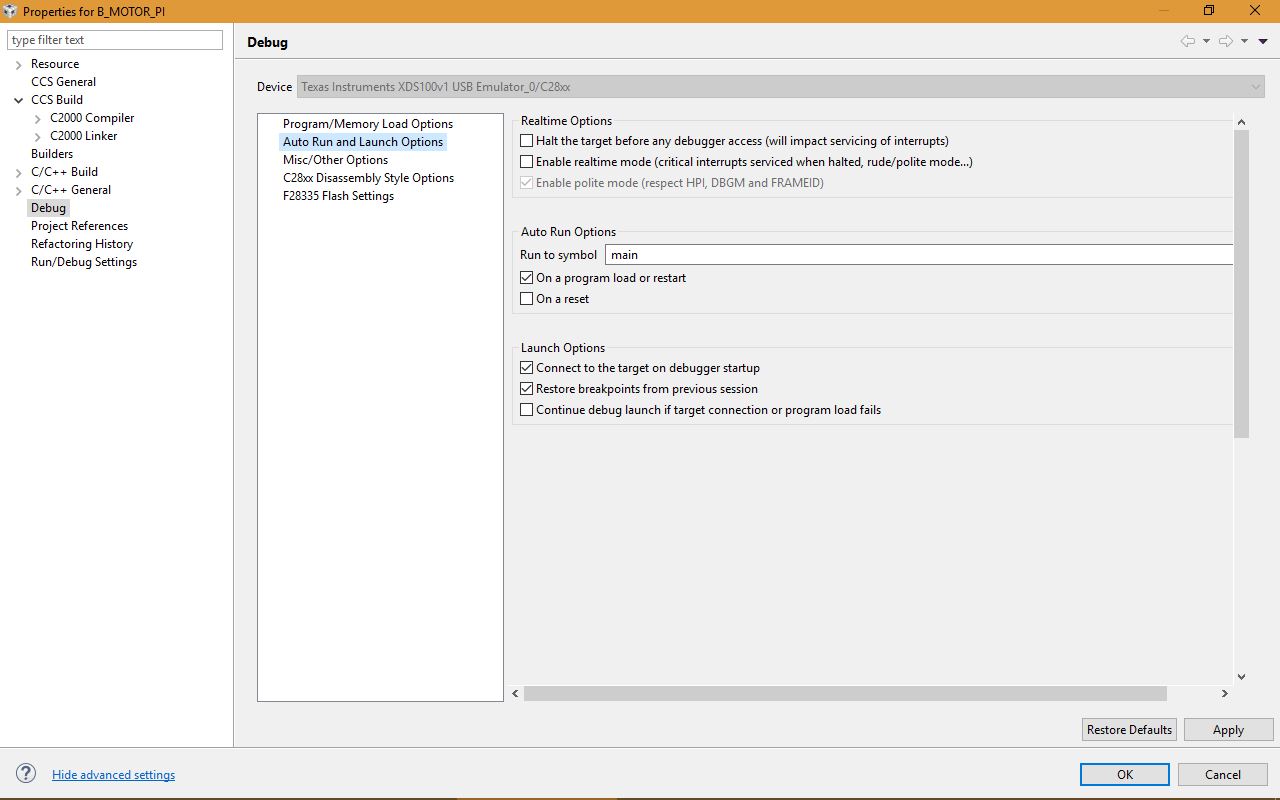Image resolution: width=1280 pixels, height=800 pixels.
Task: Collapse the CCS Build tree node
Action: tap(18, 100)
